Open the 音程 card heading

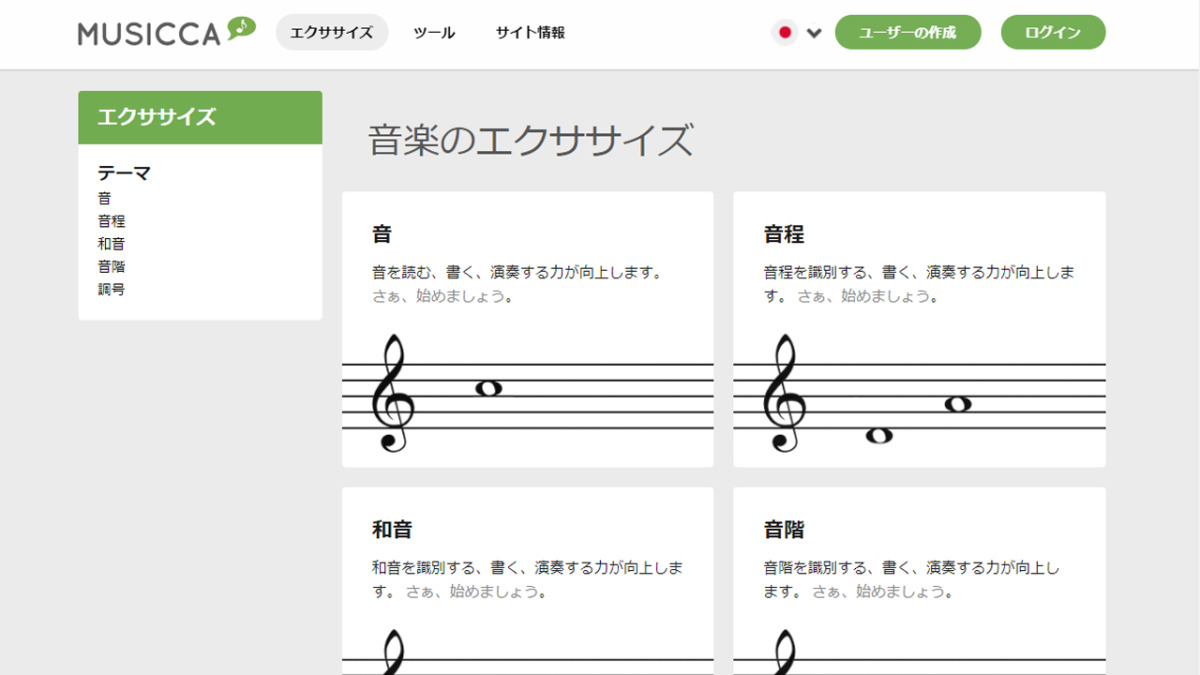point(784,234)
